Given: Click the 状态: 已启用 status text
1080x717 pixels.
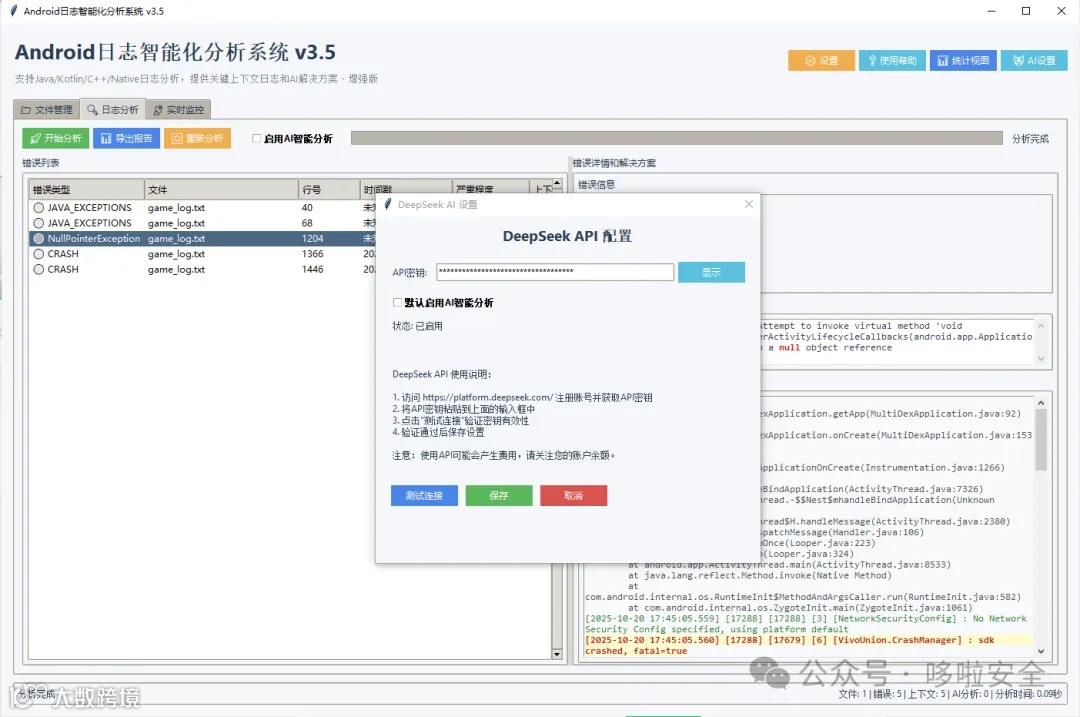Looking at the screenshot, I should (417, 326).
